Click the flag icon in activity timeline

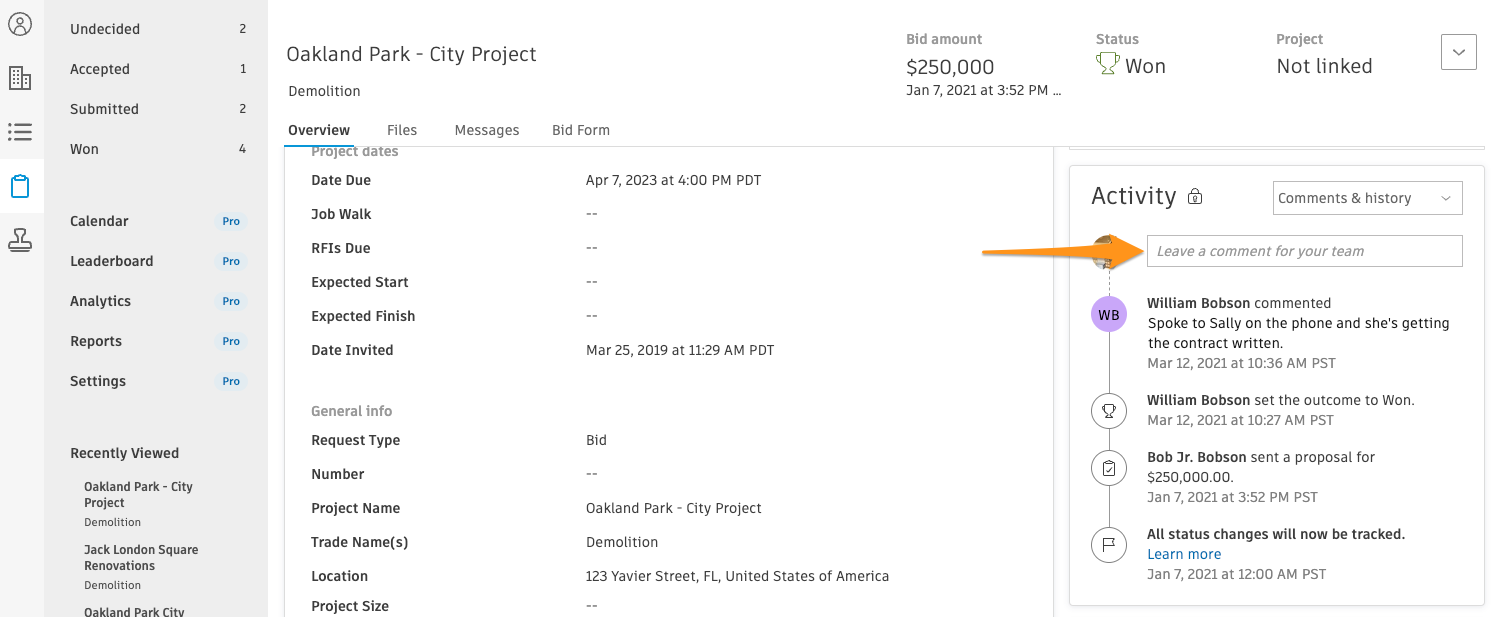pos(1109,545)
